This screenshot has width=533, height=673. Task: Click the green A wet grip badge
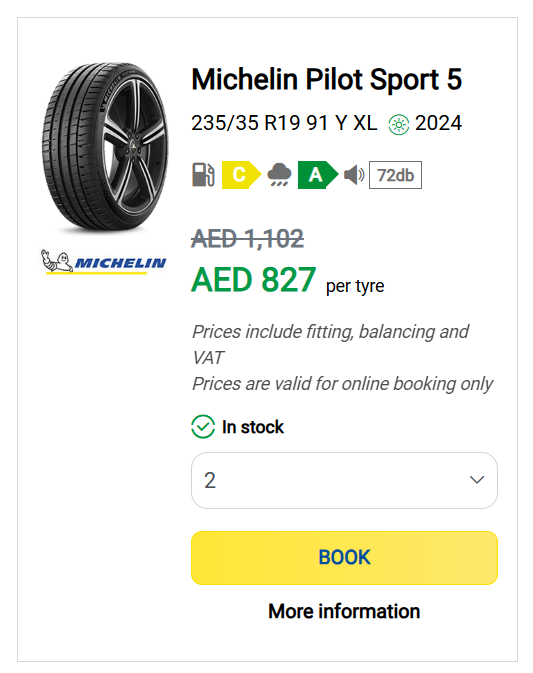318,175
